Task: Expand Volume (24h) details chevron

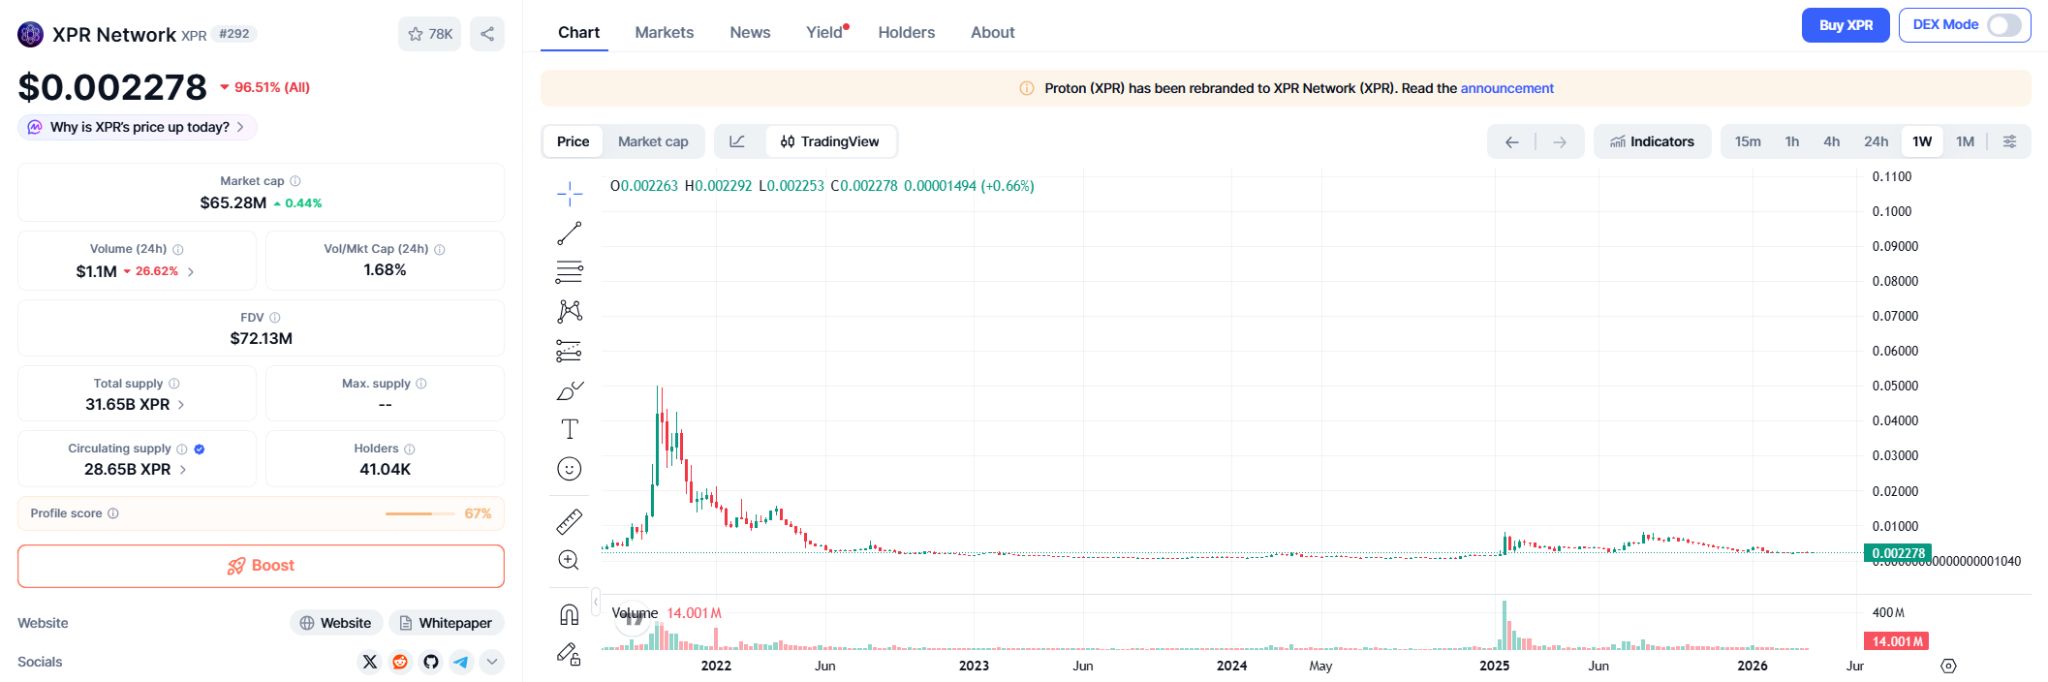Action: tap(191, 272)
